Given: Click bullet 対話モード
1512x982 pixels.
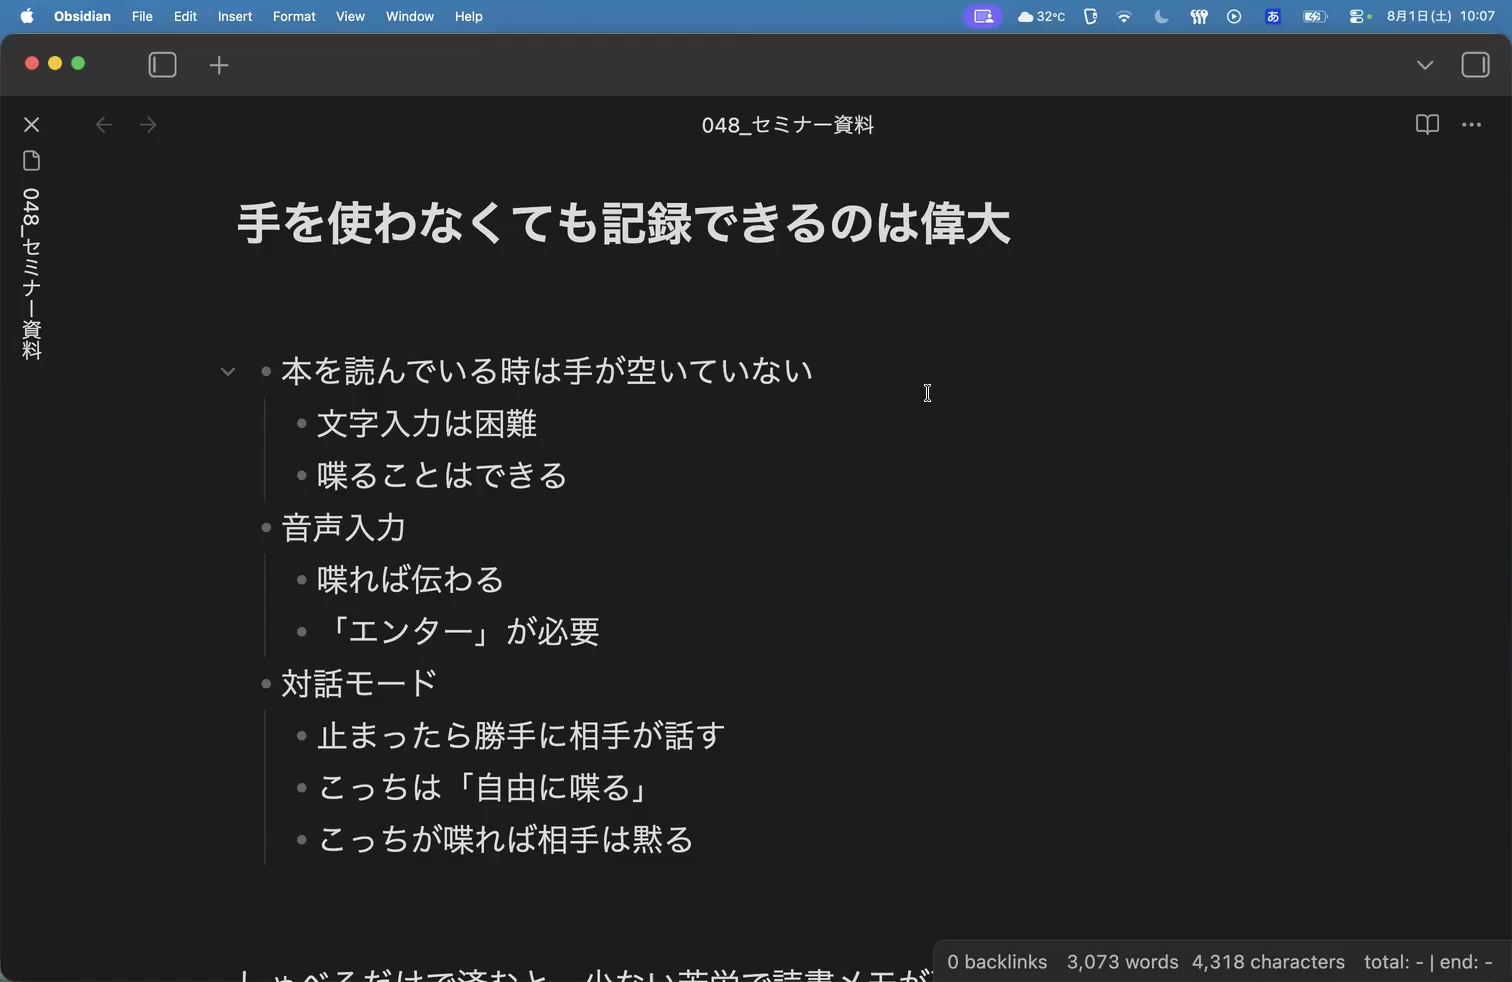Looking at the screenshot, I should point(359,683).
